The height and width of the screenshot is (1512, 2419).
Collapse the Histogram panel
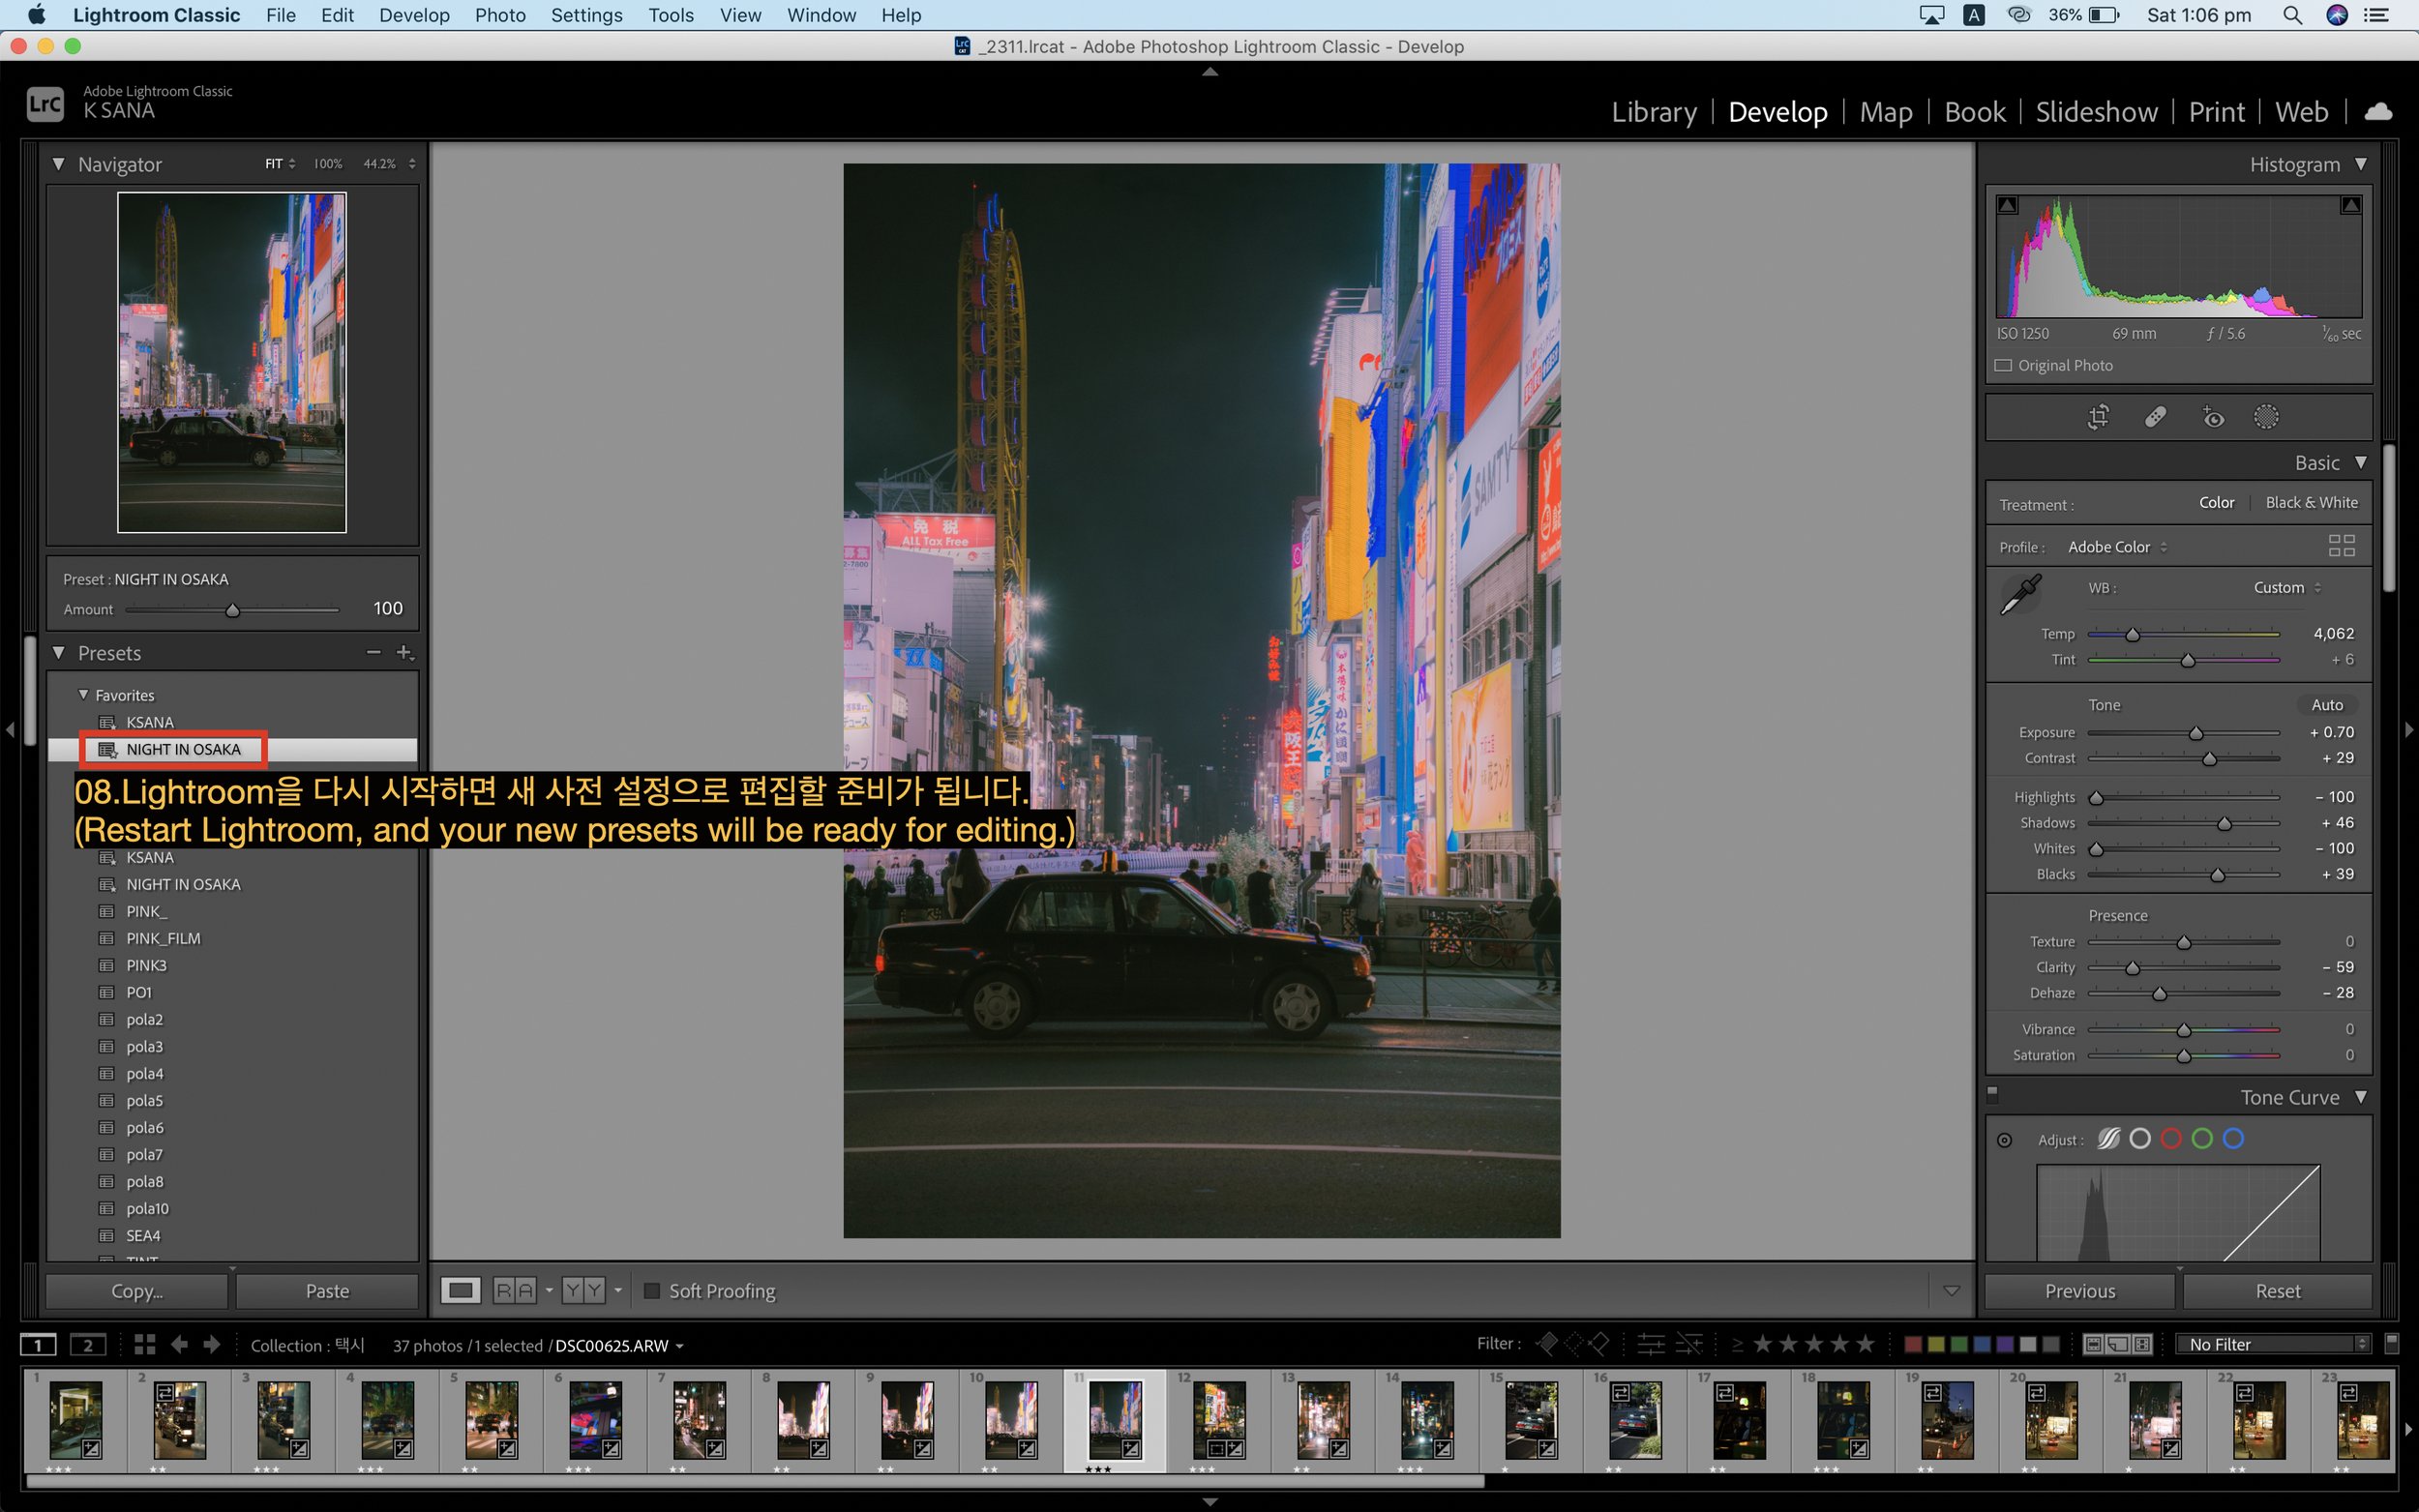coord(2360,163)
